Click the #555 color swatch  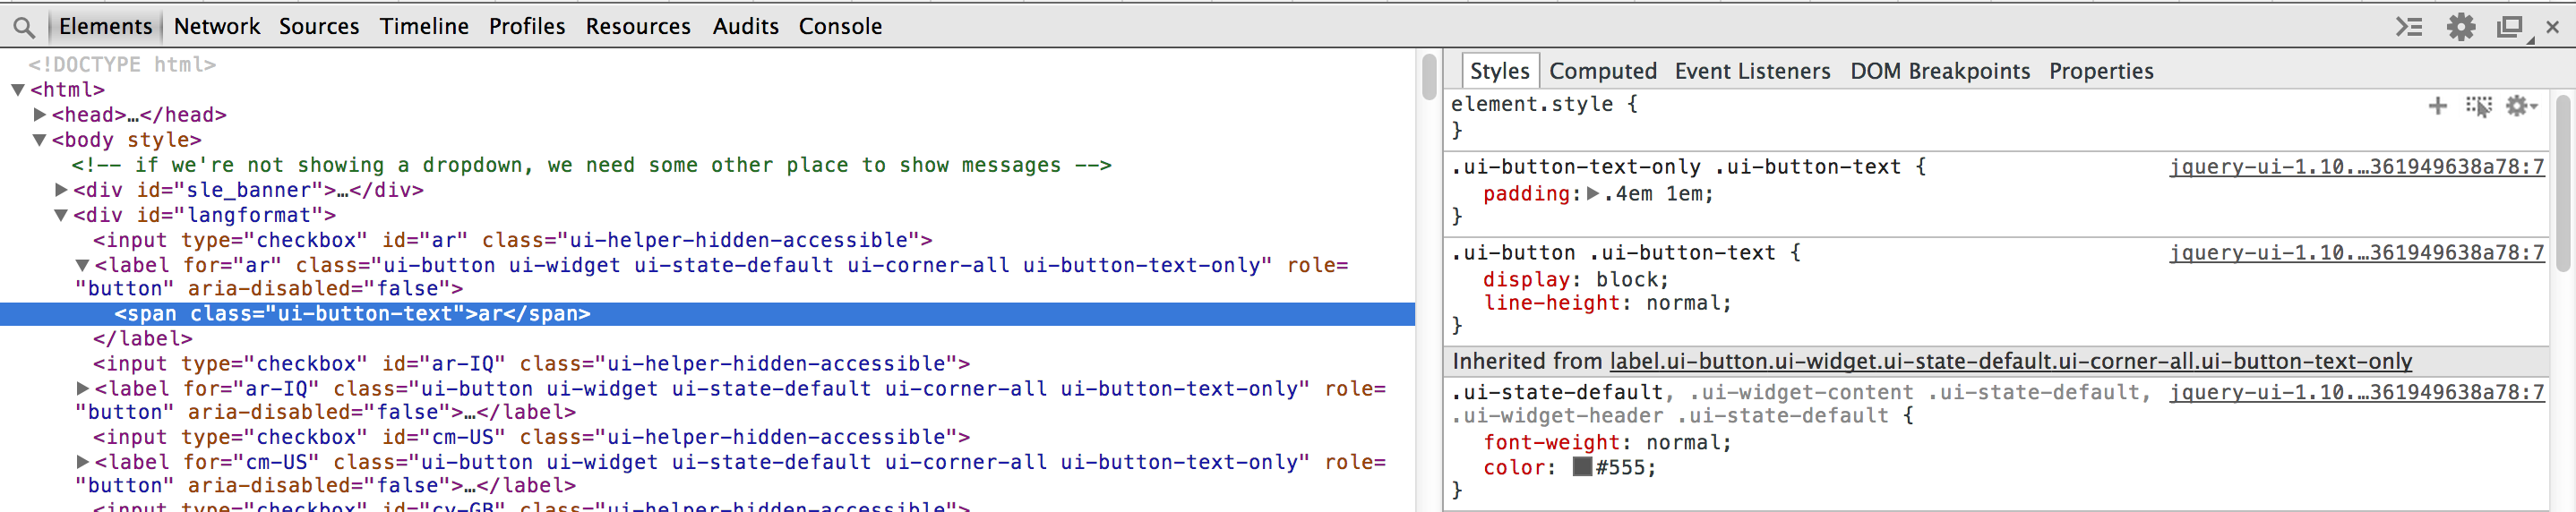[x=1582, y=466]
